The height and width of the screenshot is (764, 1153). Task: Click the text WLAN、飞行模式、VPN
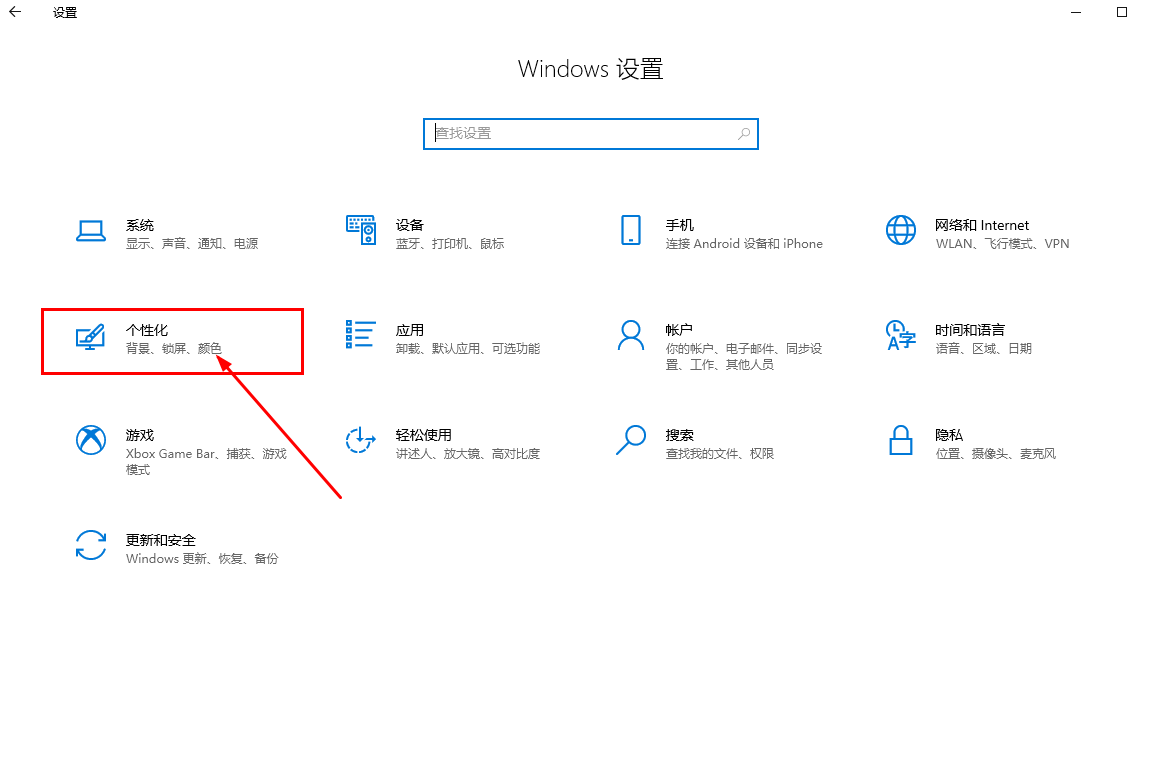[1002, 243]
